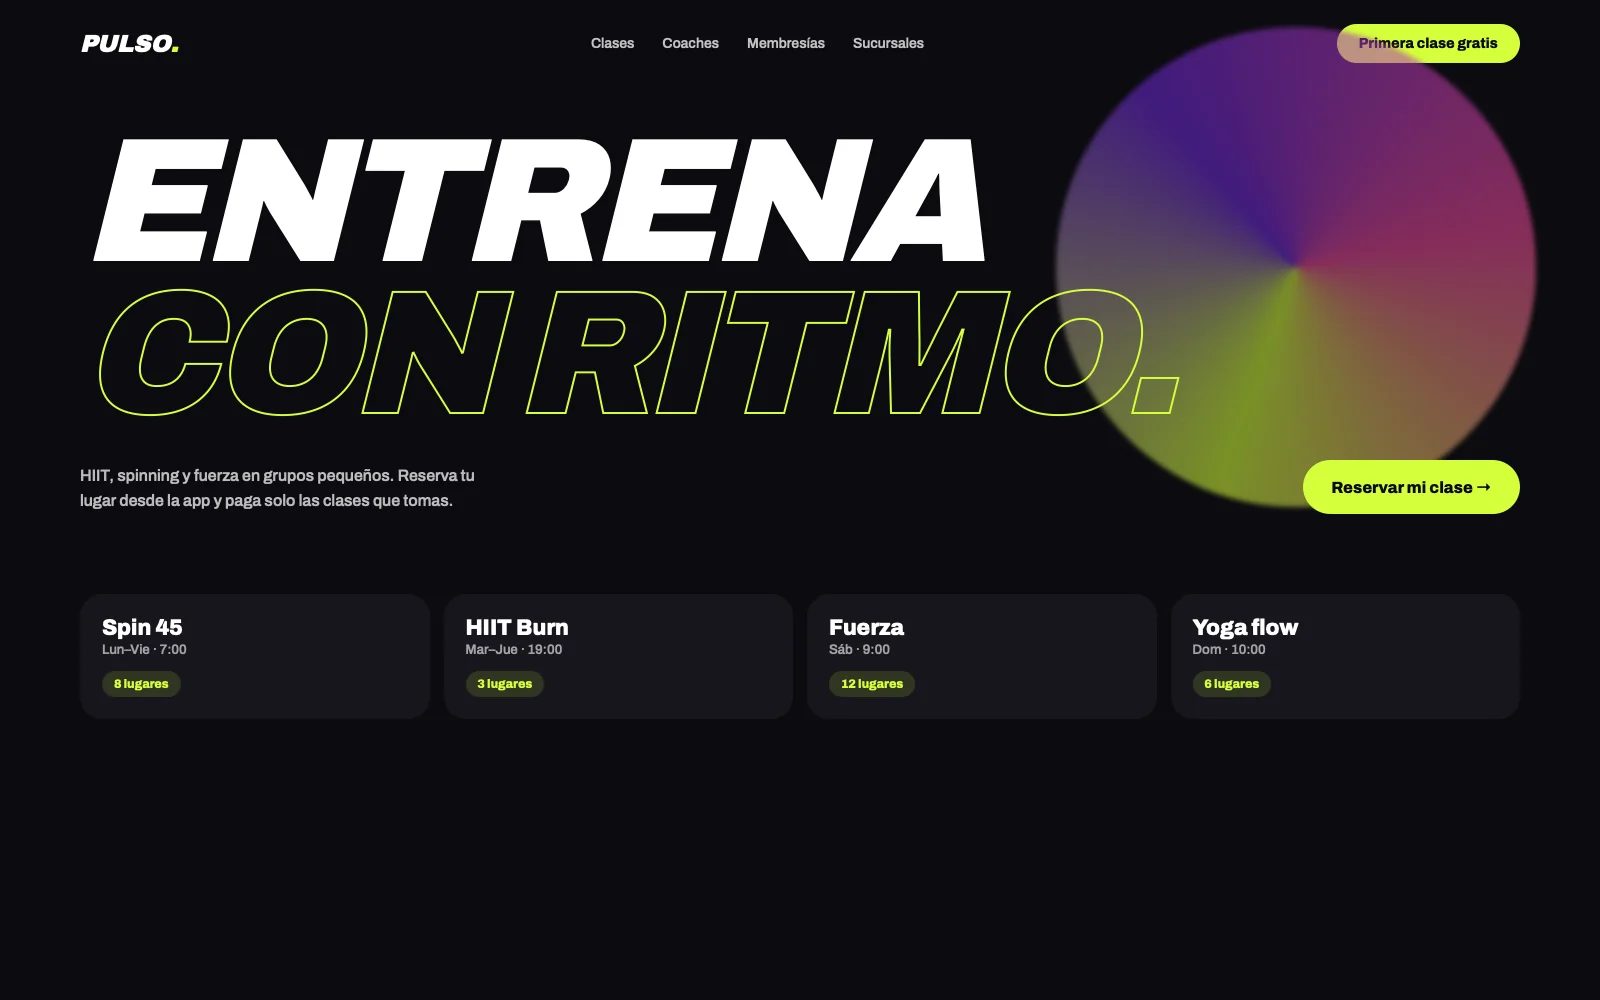The width and height of the screenshot is (1600, 1000).
Task: Click the ENTRENA headline text
Action: pos(540,200)
